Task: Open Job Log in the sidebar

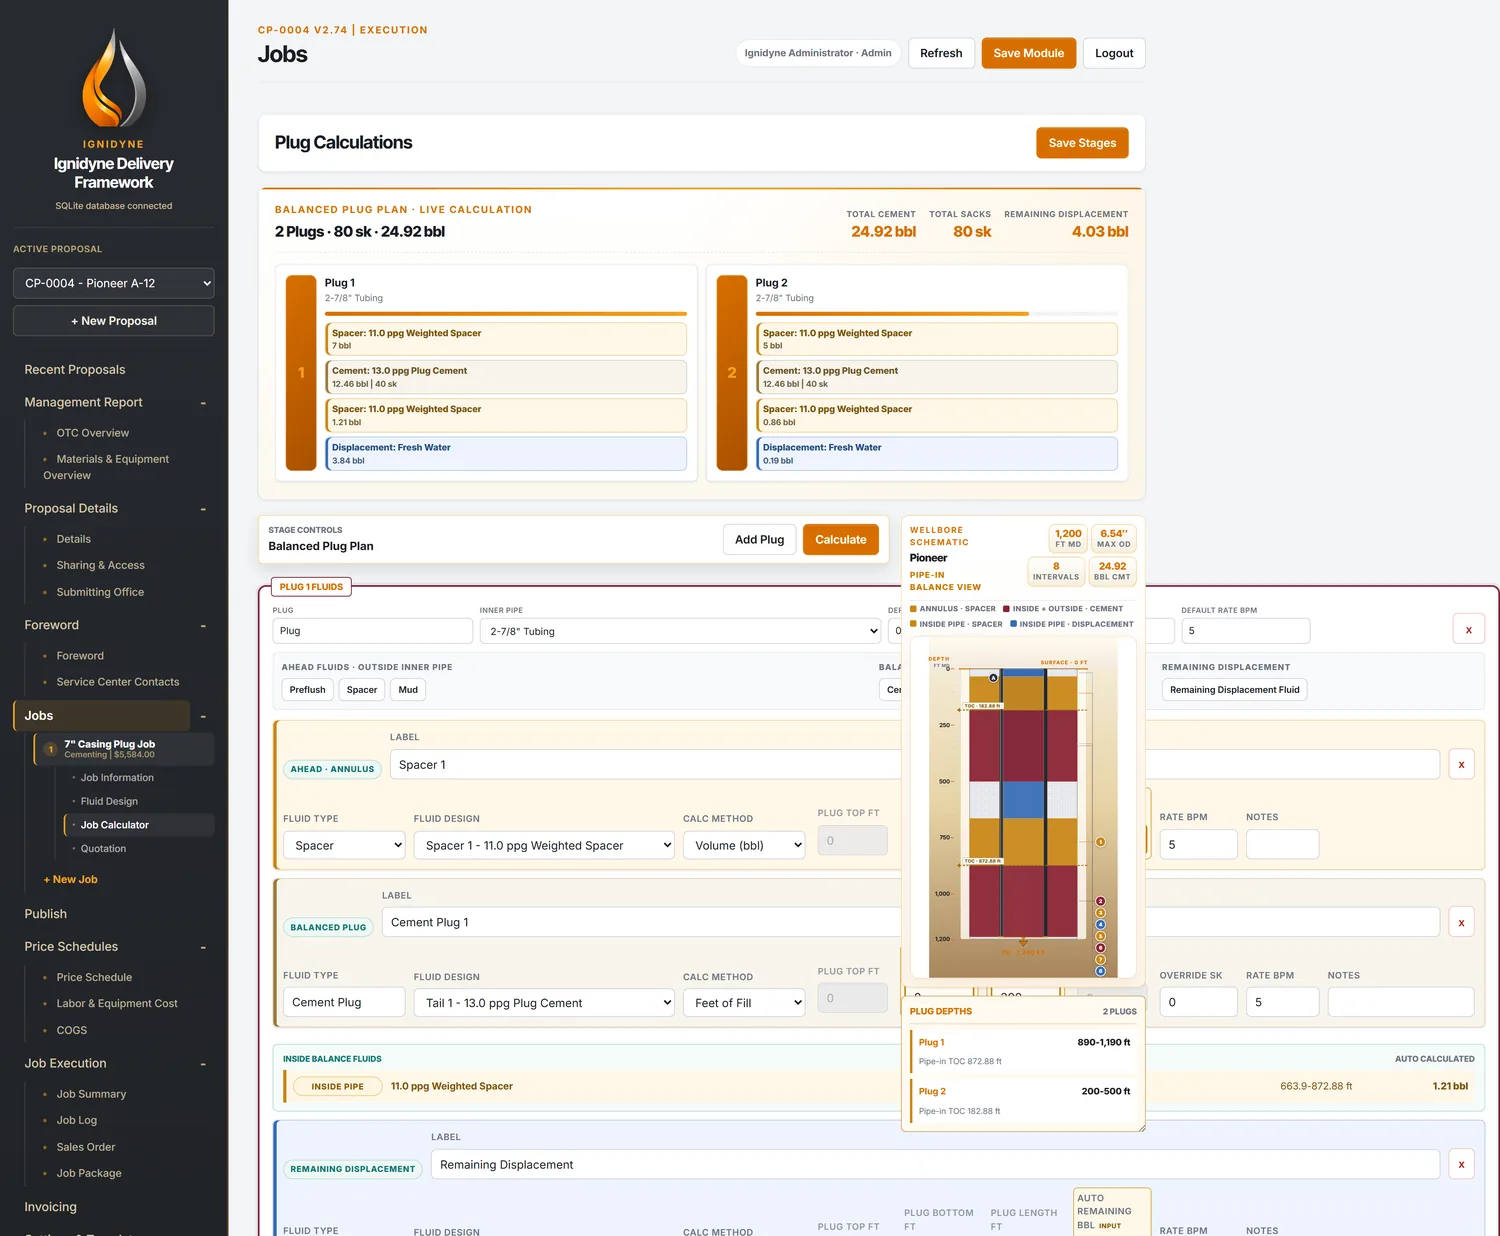Action: click(x=77, y=1120)
